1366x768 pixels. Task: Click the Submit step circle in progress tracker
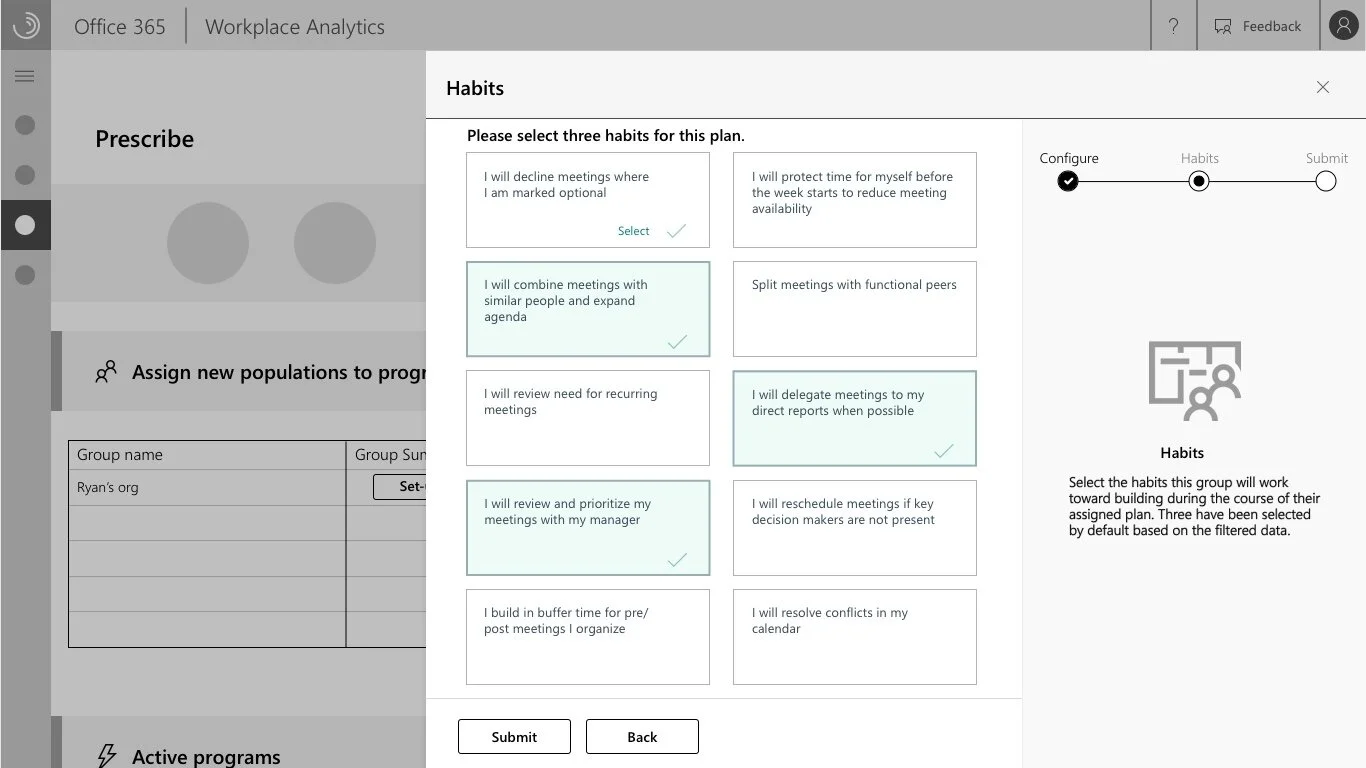coord(1326,181)
